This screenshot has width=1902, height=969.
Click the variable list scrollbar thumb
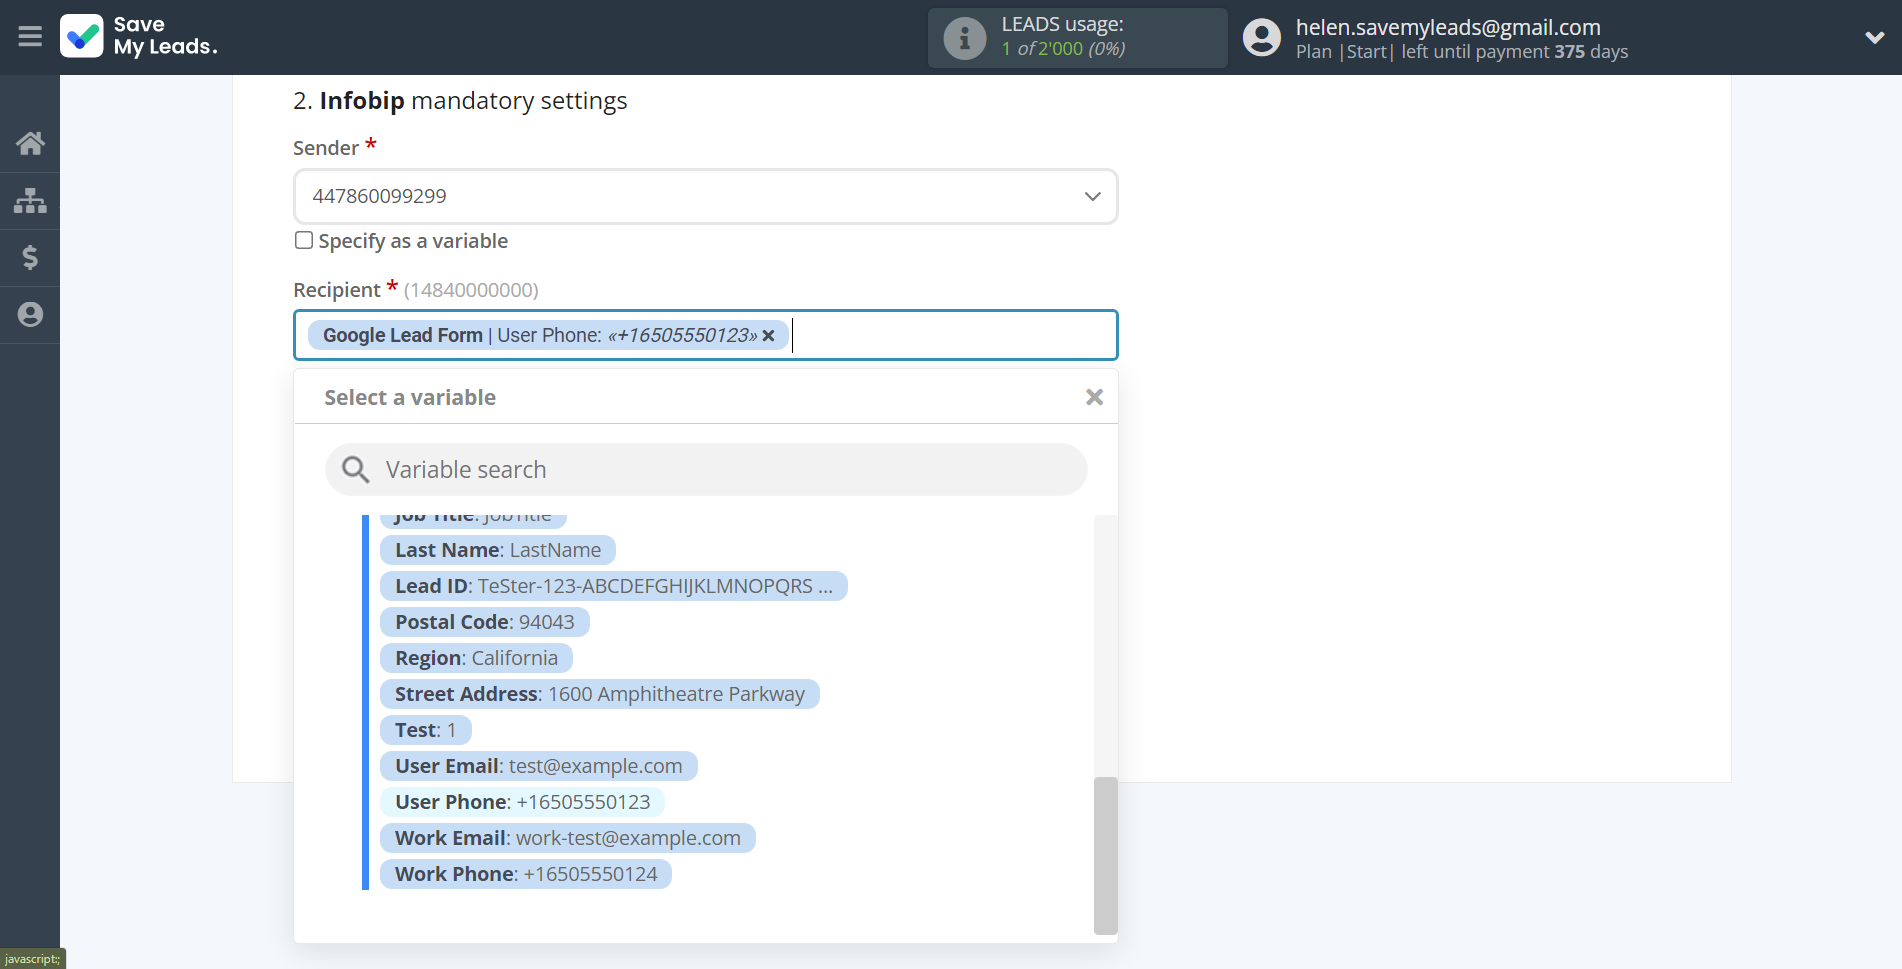point(1105,855)
